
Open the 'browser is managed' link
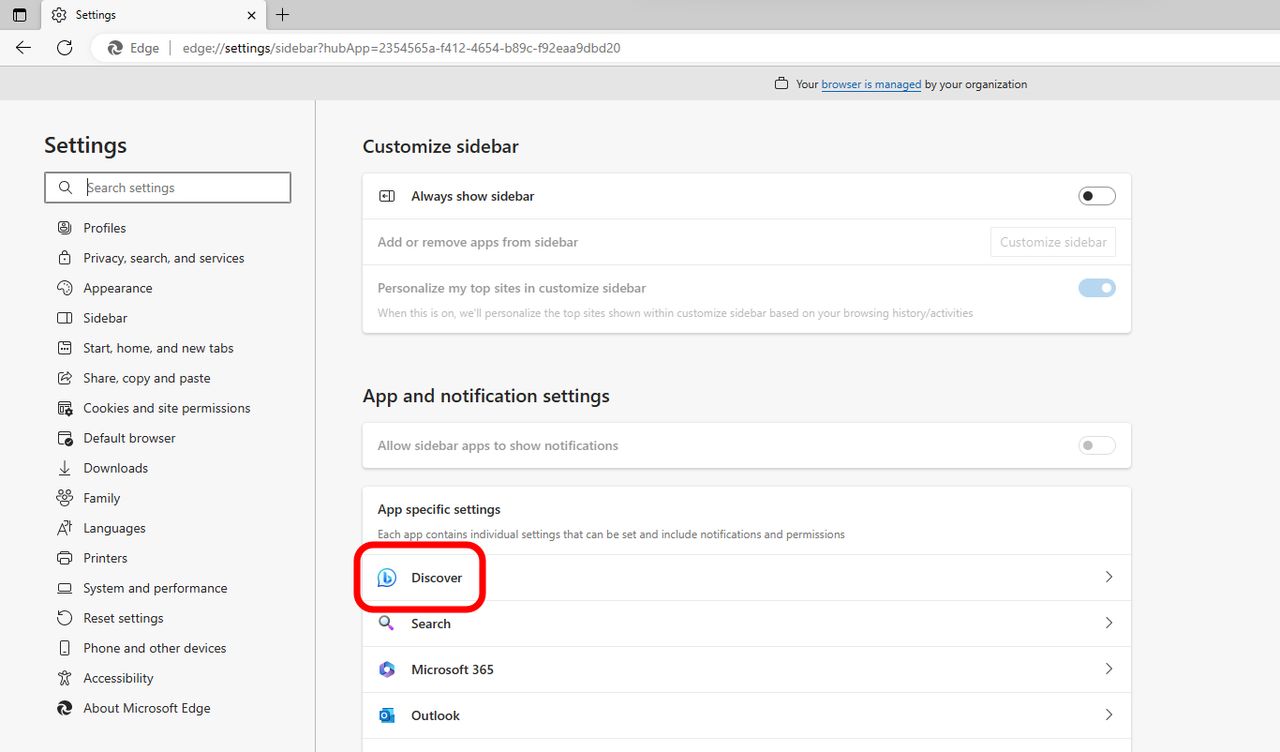click(x=871, y=84)
